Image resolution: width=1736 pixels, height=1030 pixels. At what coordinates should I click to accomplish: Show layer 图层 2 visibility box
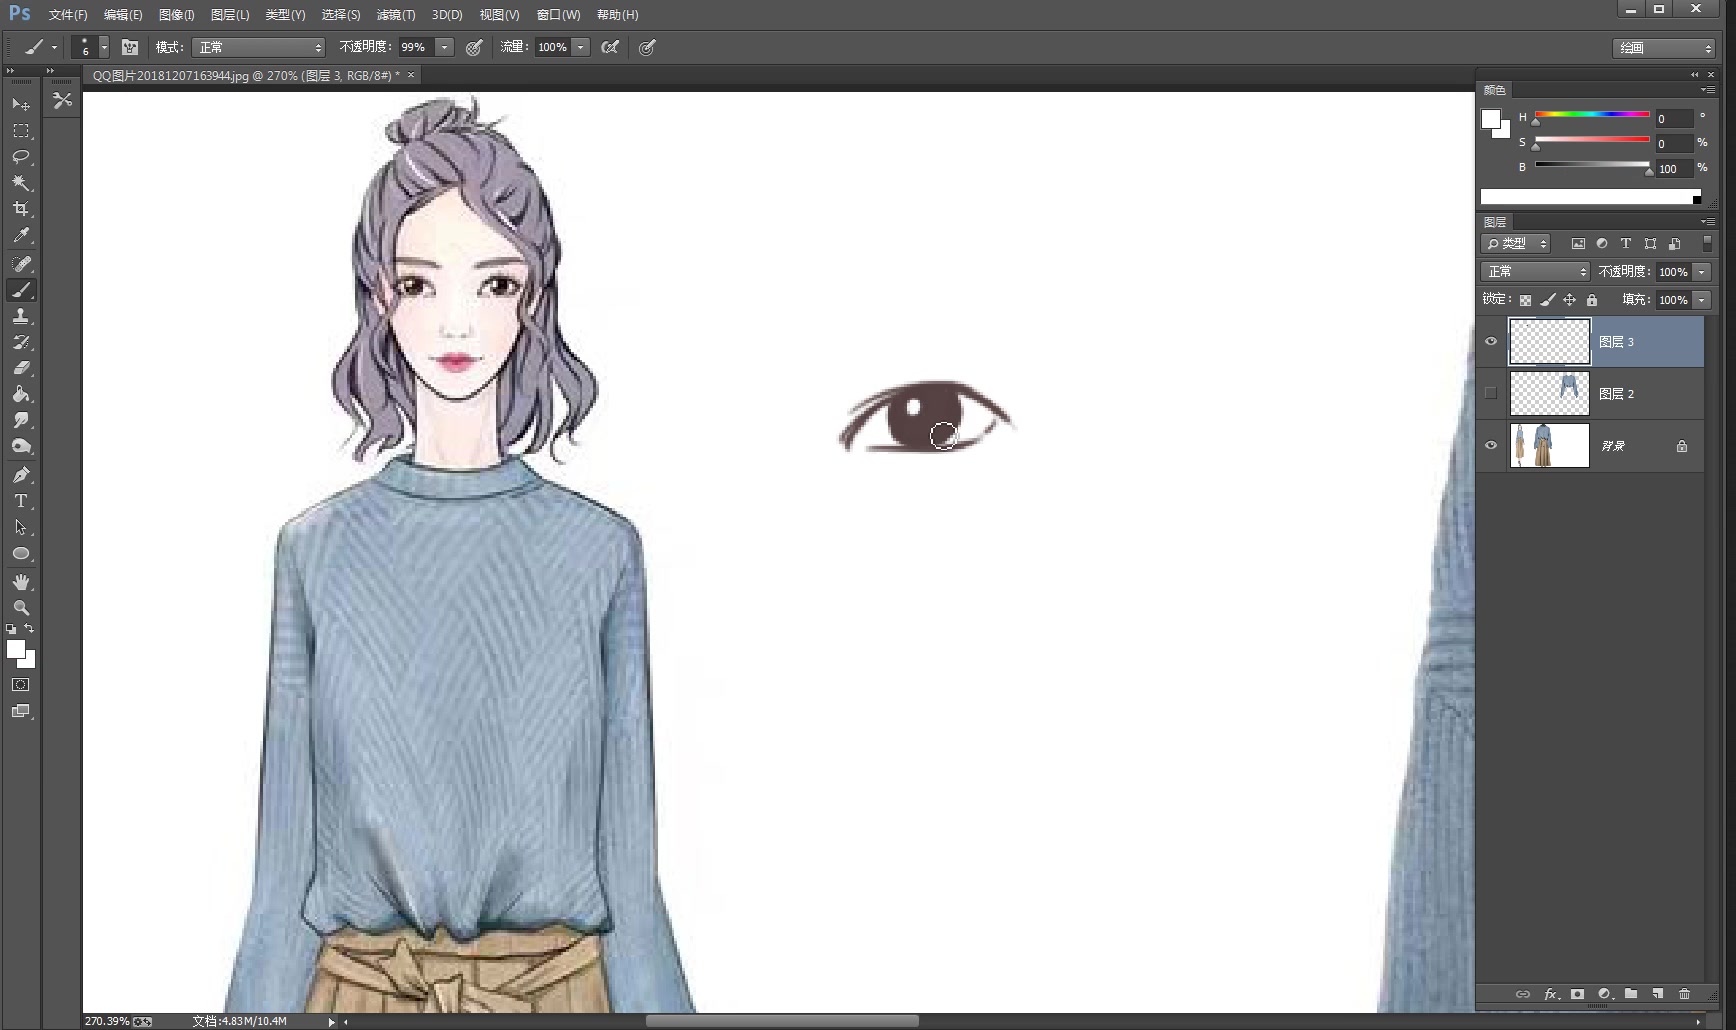click(x=1491, y=393)
